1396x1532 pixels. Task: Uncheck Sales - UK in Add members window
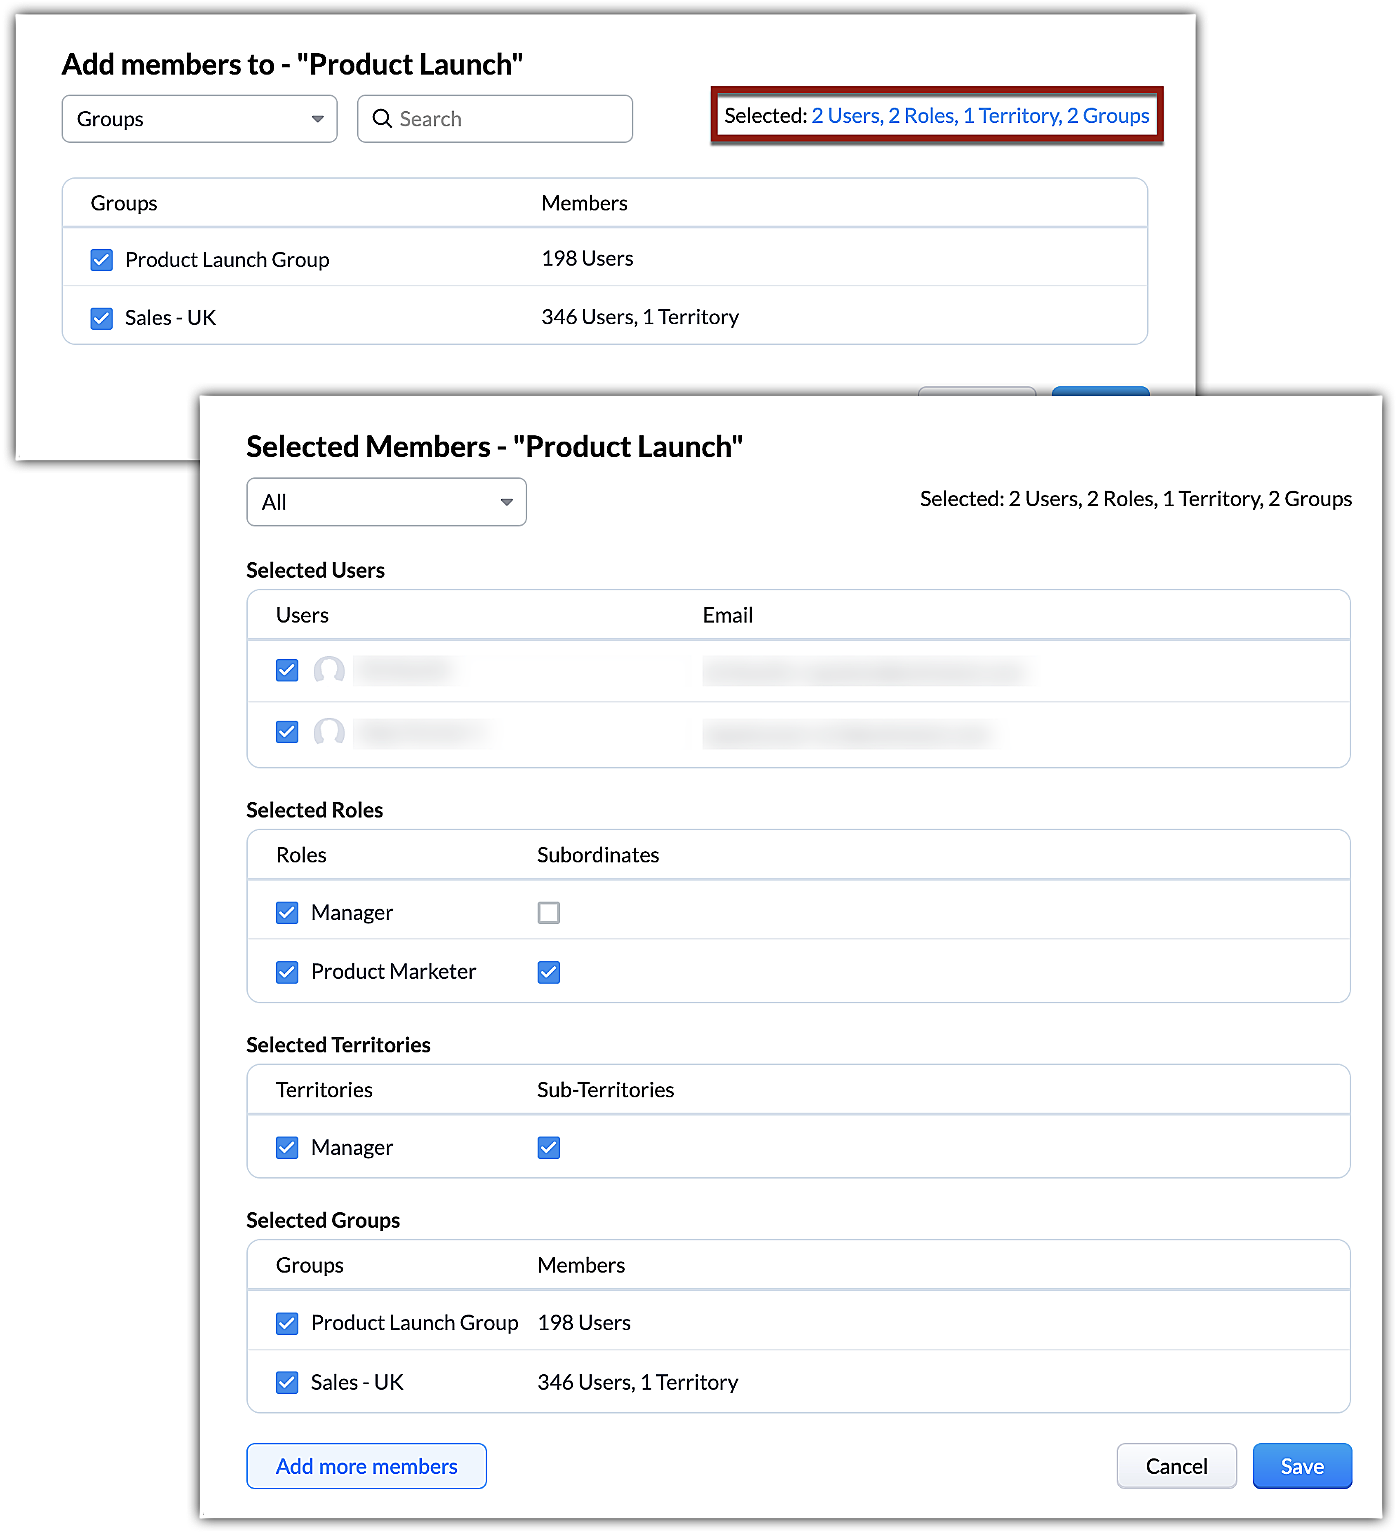click(x=102, y=318)
